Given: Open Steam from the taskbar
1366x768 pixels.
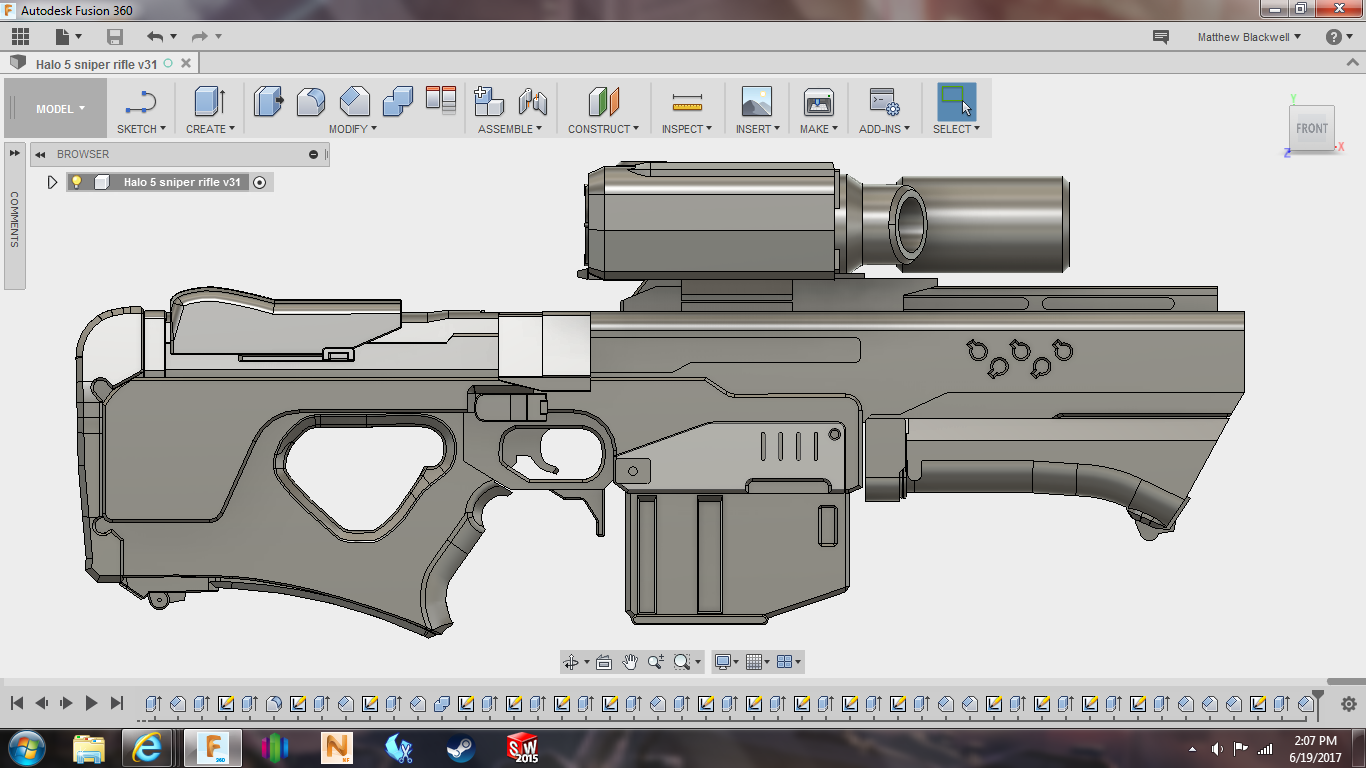Looking at the screenshot, I should coord(461,748).
